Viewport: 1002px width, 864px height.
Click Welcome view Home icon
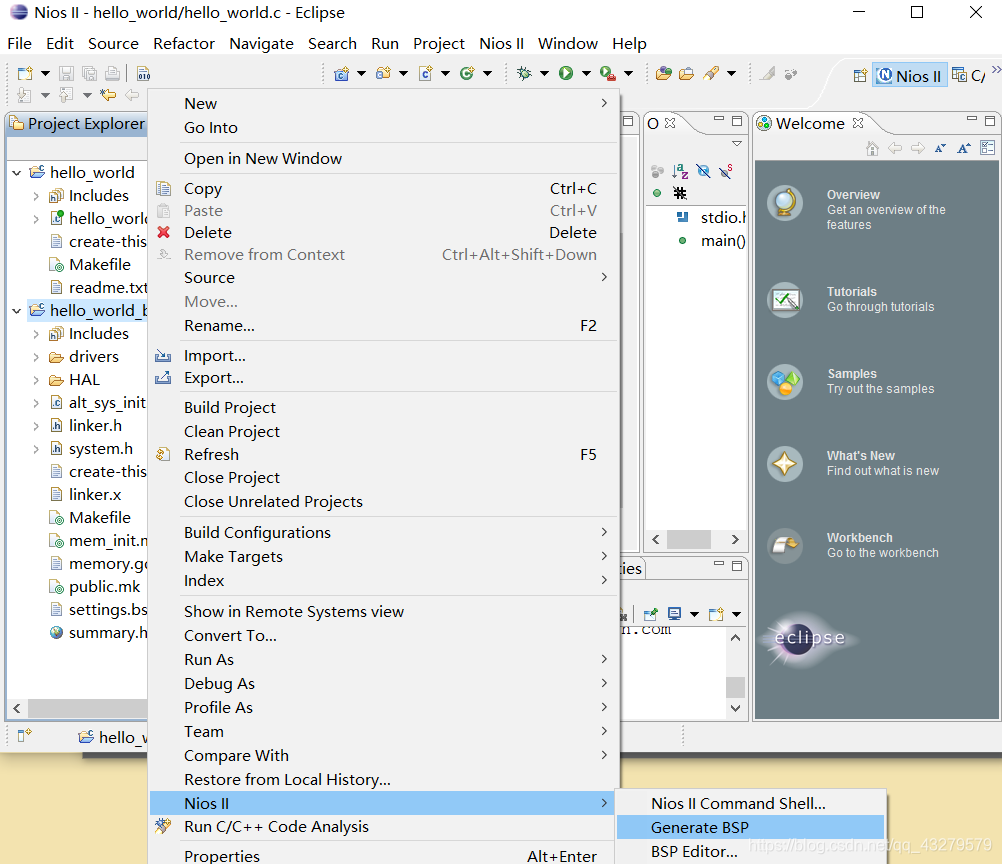pos(872,148)
